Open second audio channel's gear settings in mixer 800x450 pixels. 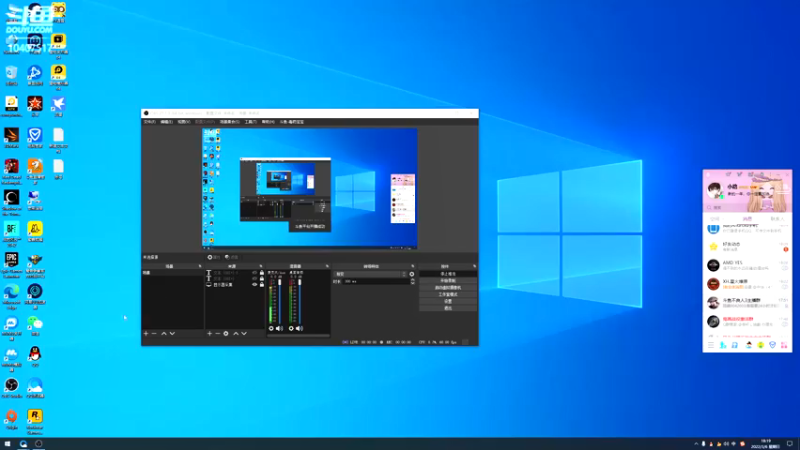[x=291, y=329]
